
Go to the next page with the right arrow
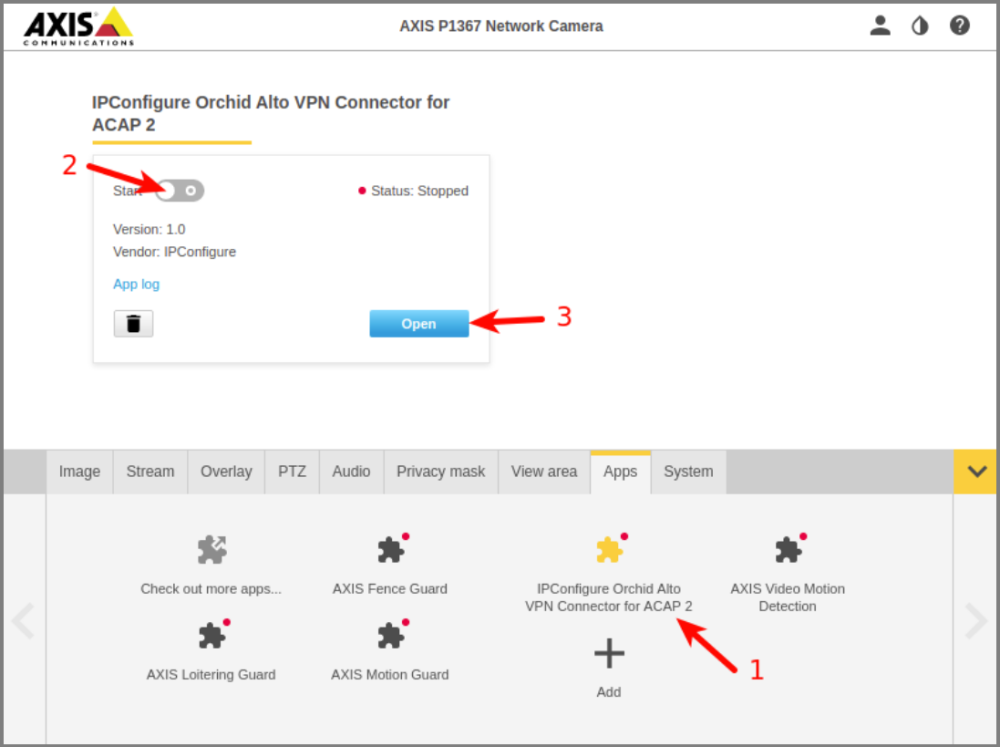tap(976, 620)
